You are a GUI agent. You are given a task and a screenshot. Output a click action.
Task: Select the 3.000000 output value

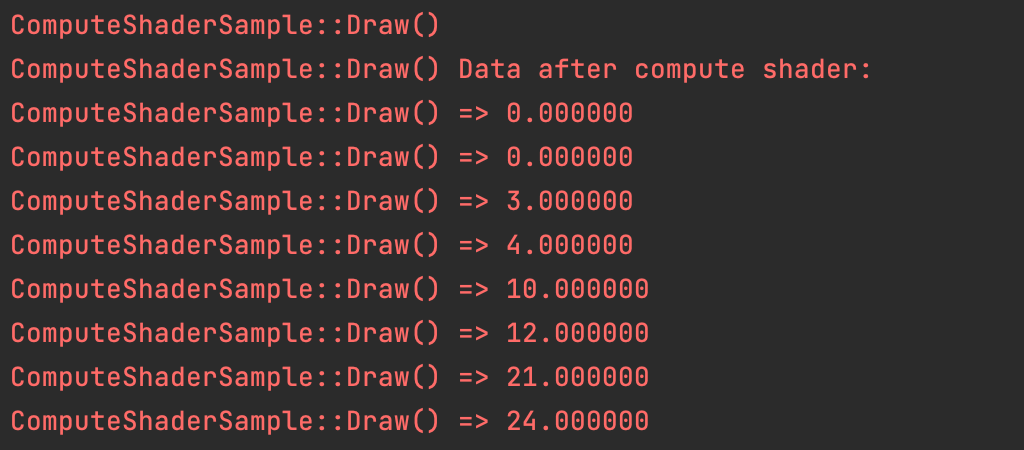(x=569, y=202)
